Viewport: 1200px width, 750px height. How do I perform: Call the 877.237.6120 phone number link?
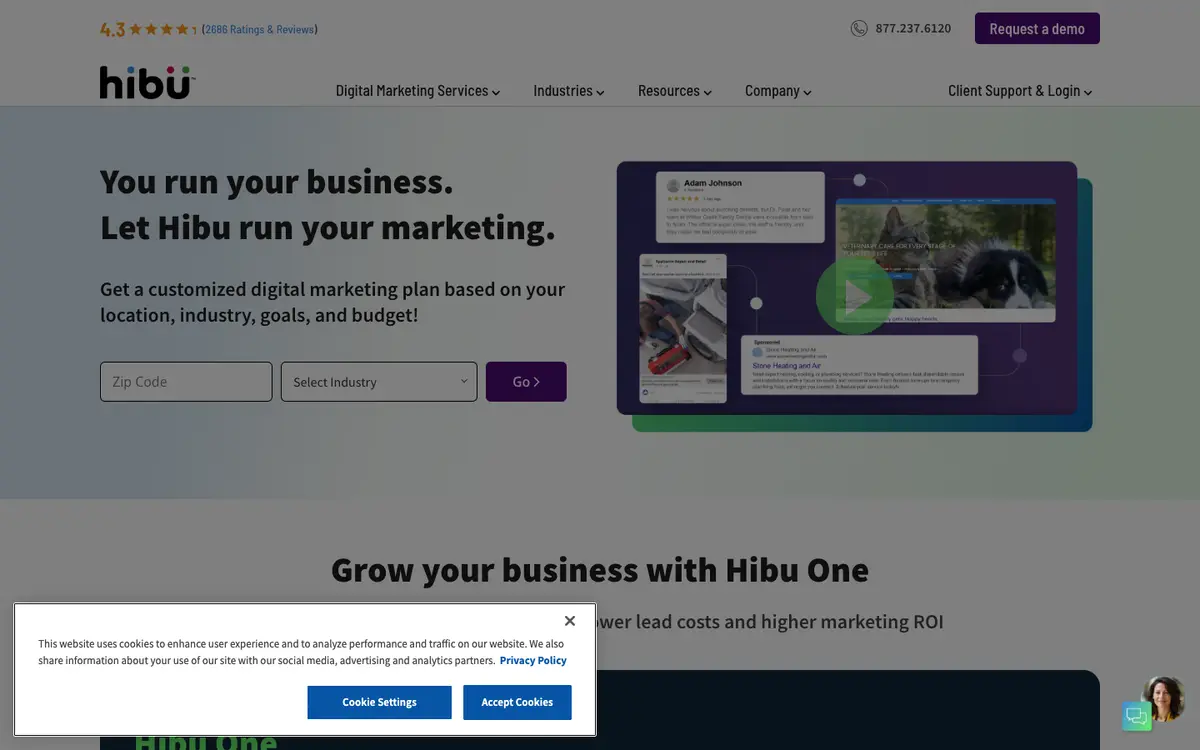point(913,29)
